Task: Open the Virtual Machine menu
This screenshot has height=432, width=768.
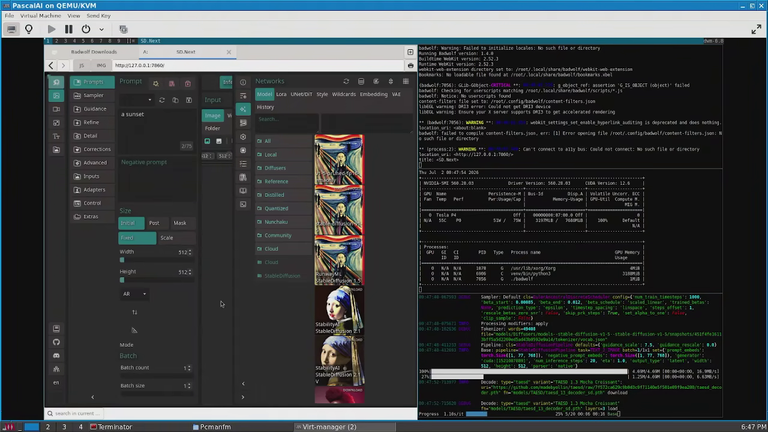Action: pyautogui.click(x=41, y=16)
